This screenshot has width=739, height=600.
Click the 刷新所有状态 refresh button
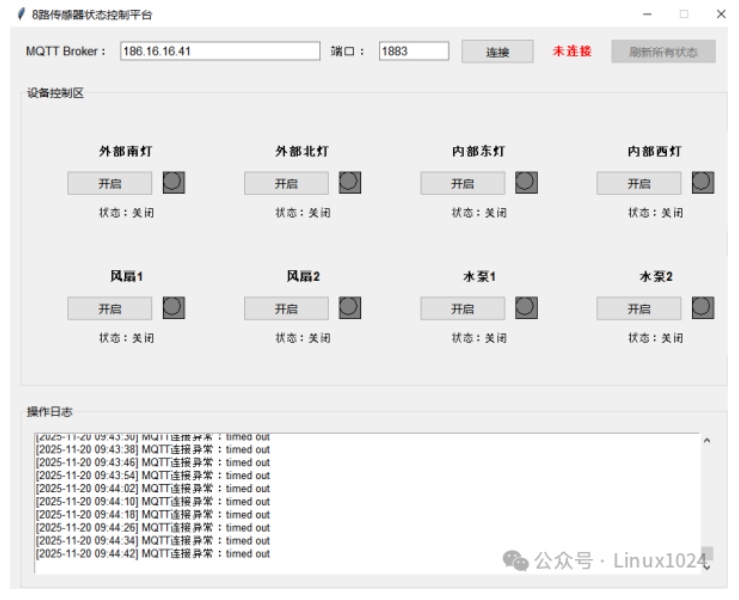[x=663, y=52]
